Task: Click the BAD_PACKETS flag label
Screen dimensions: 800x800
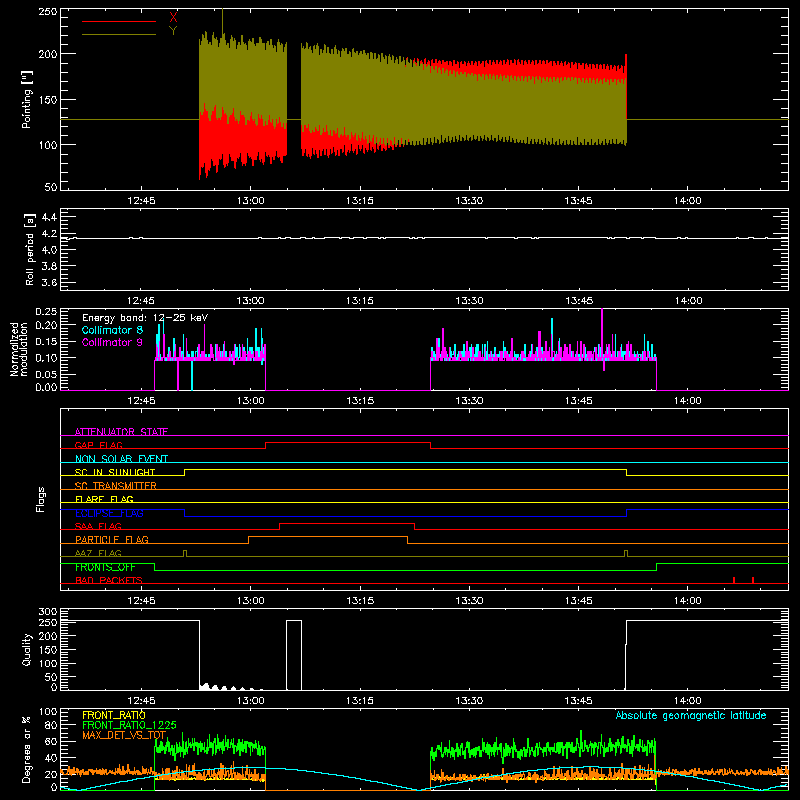Action: click(x=109, y=580)
